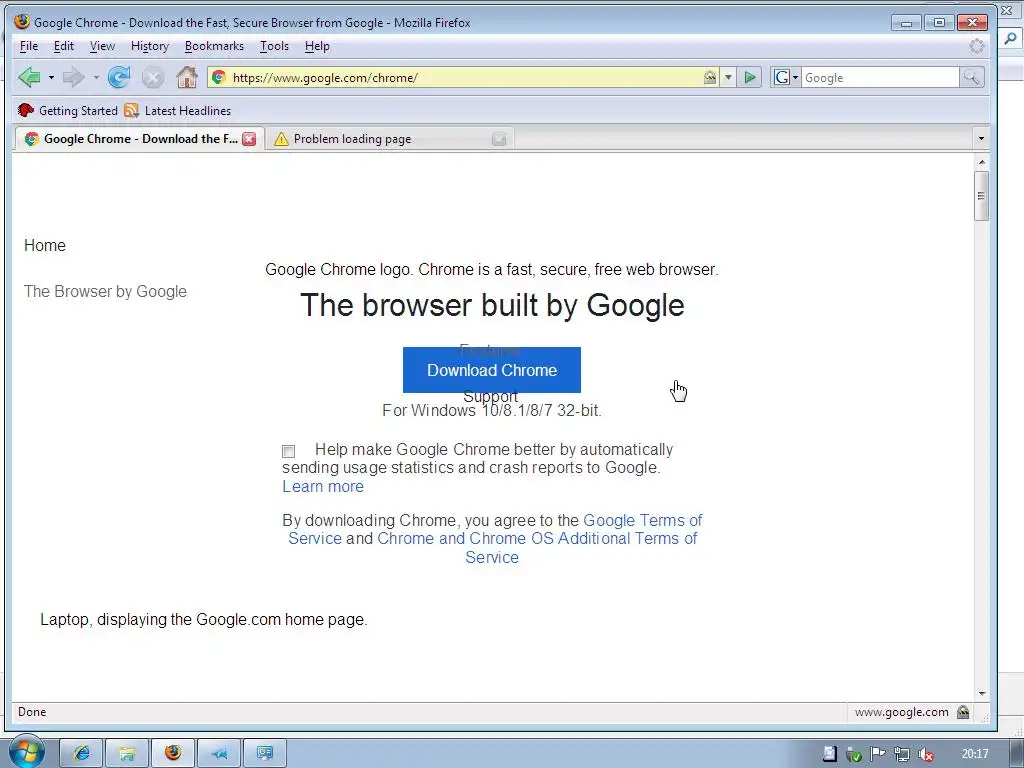Open the View menu
The height and width of the screenshot is (768, 1024).
(x=102, y=46)
